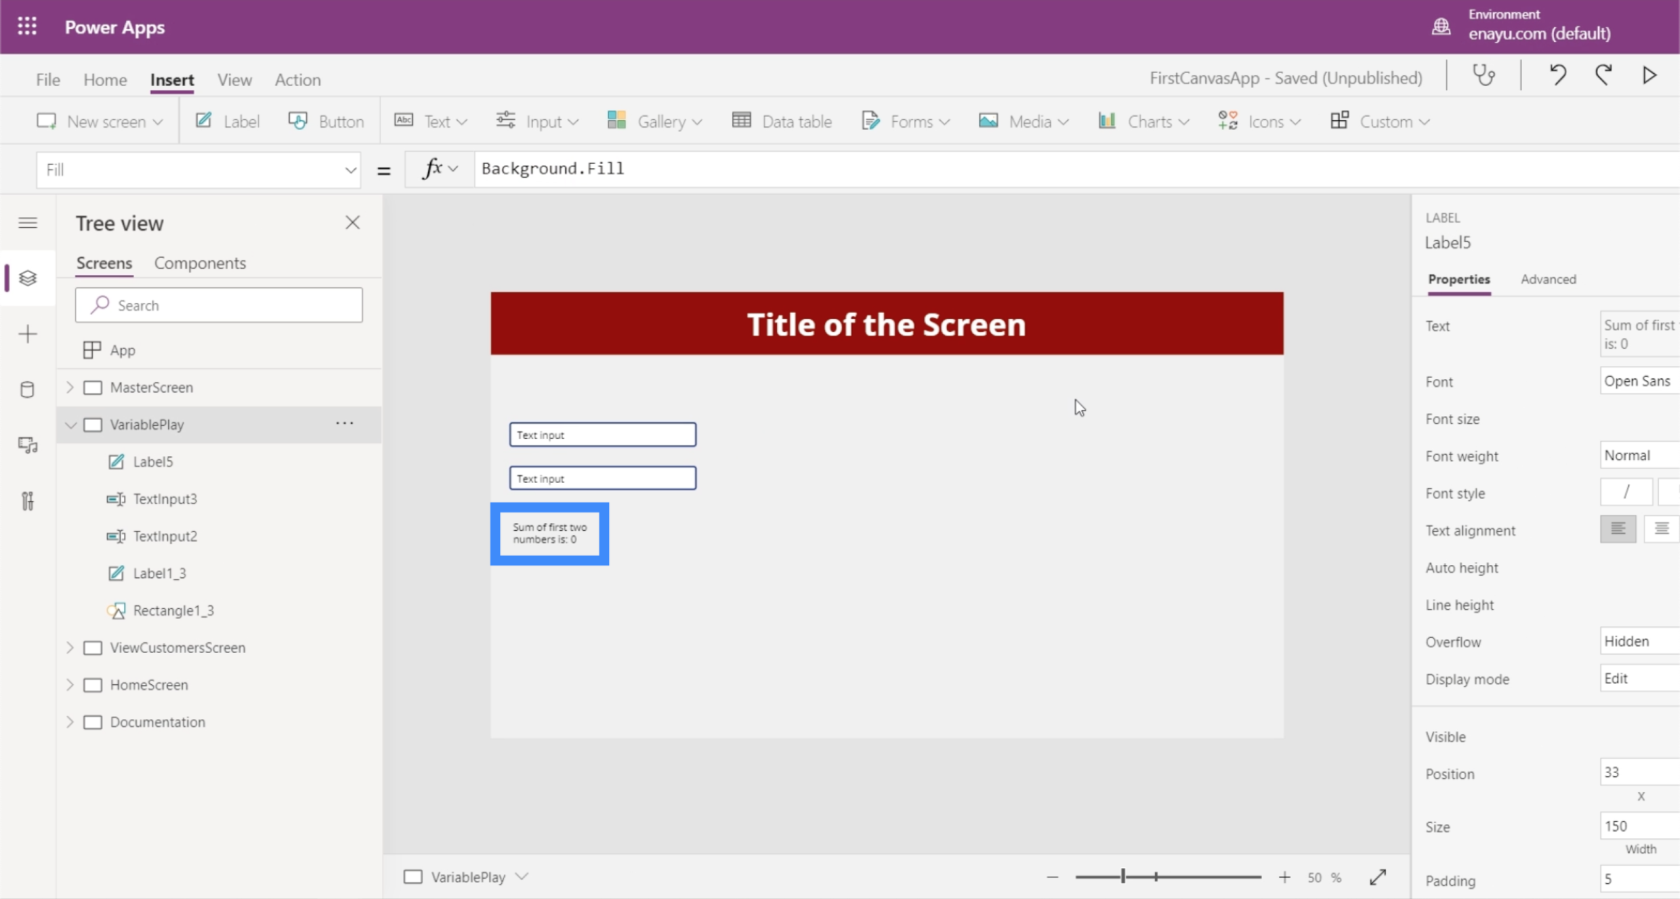Insert a Button control
1680x899 pixels.
coord(326,121)
